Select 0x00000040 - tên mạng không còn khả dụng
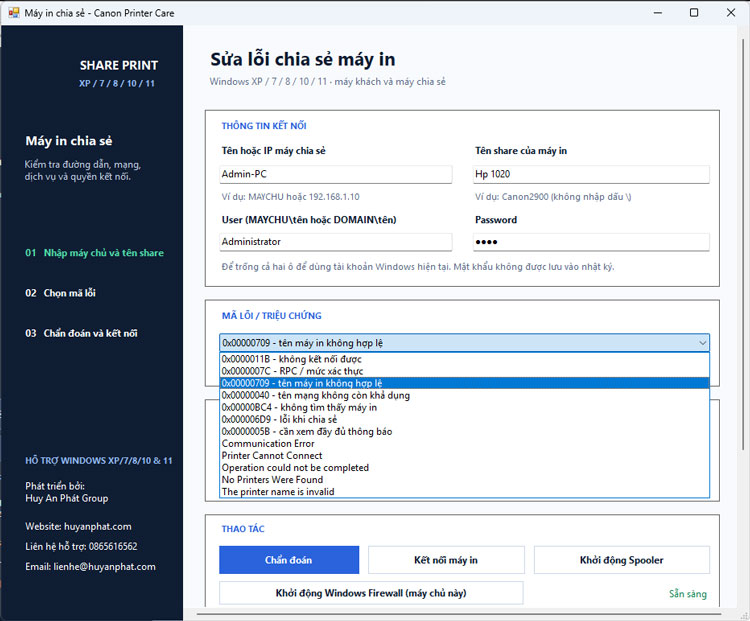Image resolution: width=750 pixels, height=621 pixels. point(464,395)
